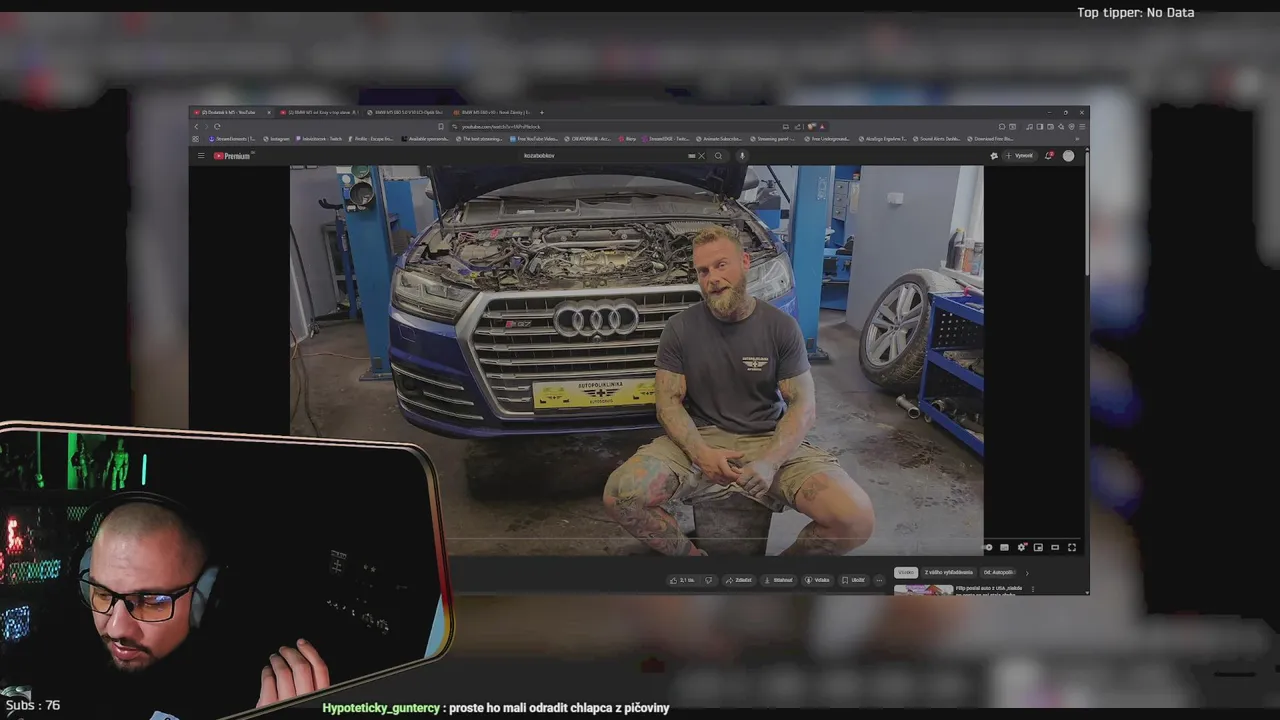Click the browser address bar URL
Image resolution: width=1280 pixels, height=720 pixels.
click(x=501, y=127)
